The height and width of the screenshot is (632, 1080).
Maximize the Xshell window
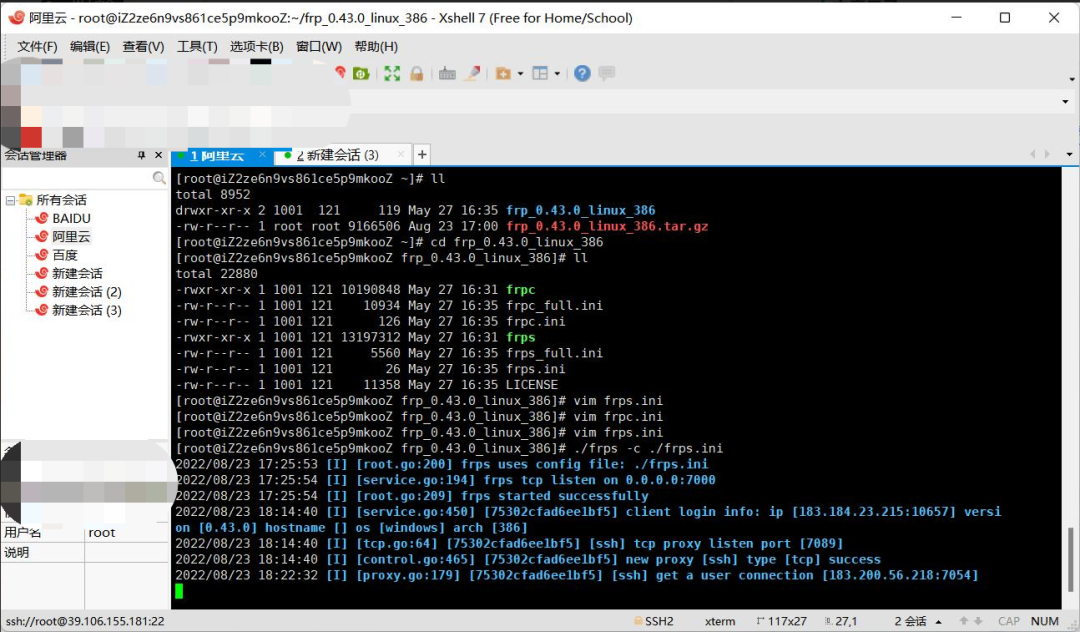click(x=1005, y=18)
